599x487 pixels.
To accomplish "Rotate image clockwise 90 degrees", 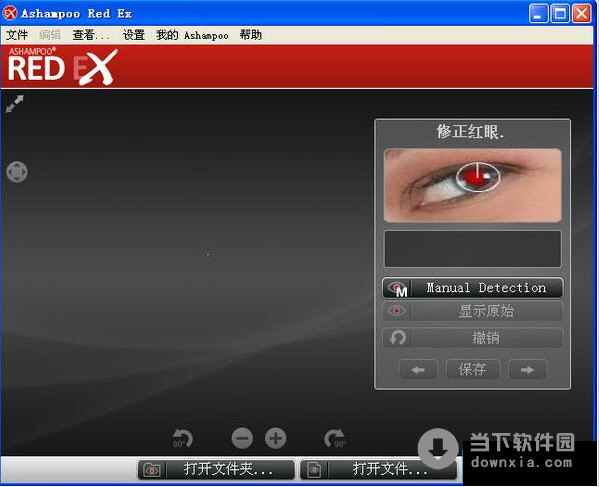I will pos(335,438).
